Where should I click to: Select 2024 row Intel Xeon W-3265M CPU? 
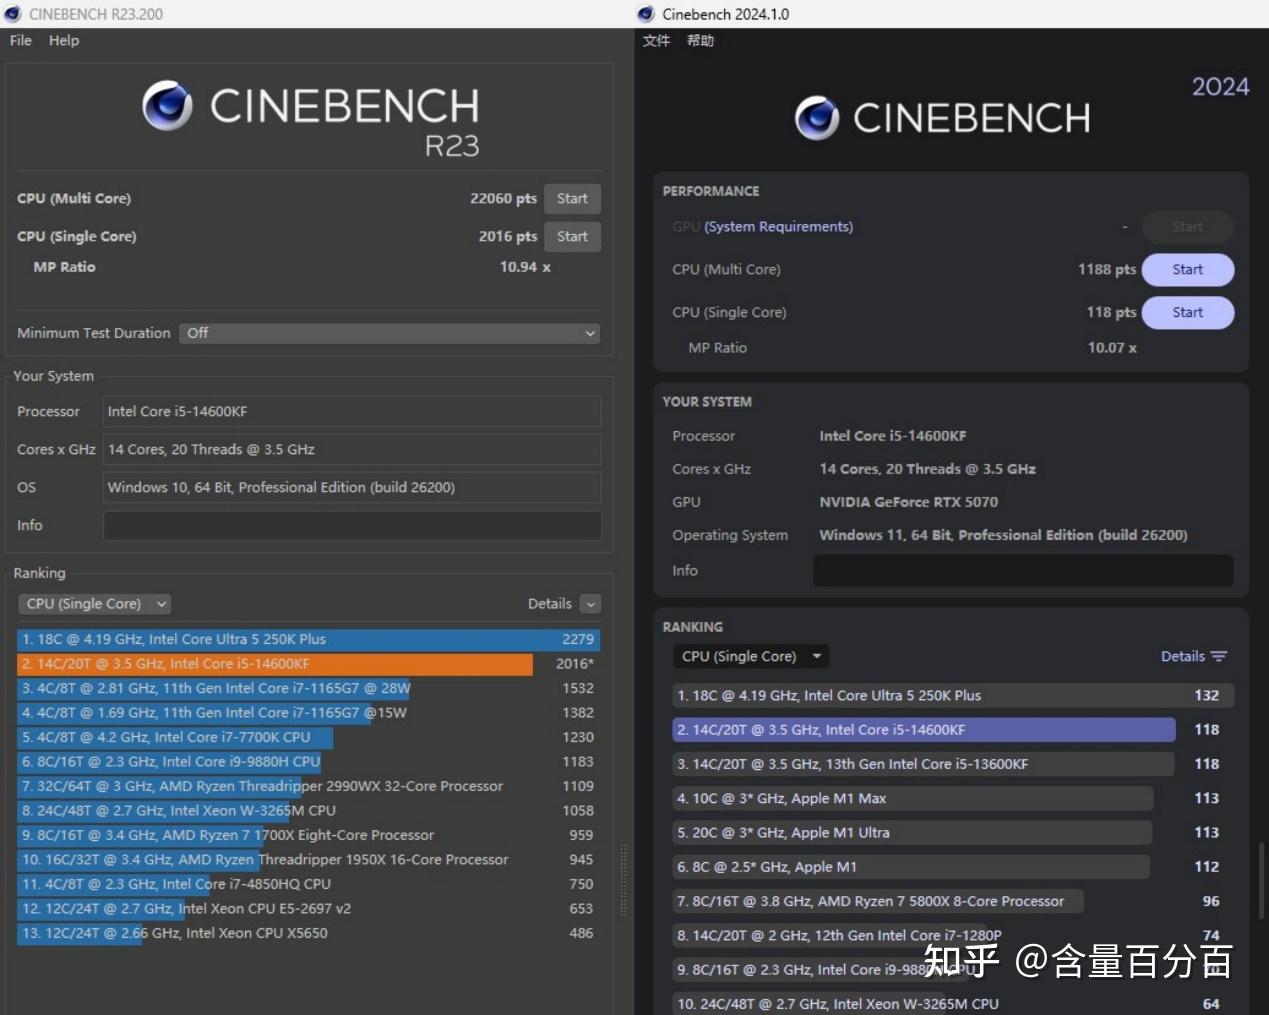(x=953, y=1003)
